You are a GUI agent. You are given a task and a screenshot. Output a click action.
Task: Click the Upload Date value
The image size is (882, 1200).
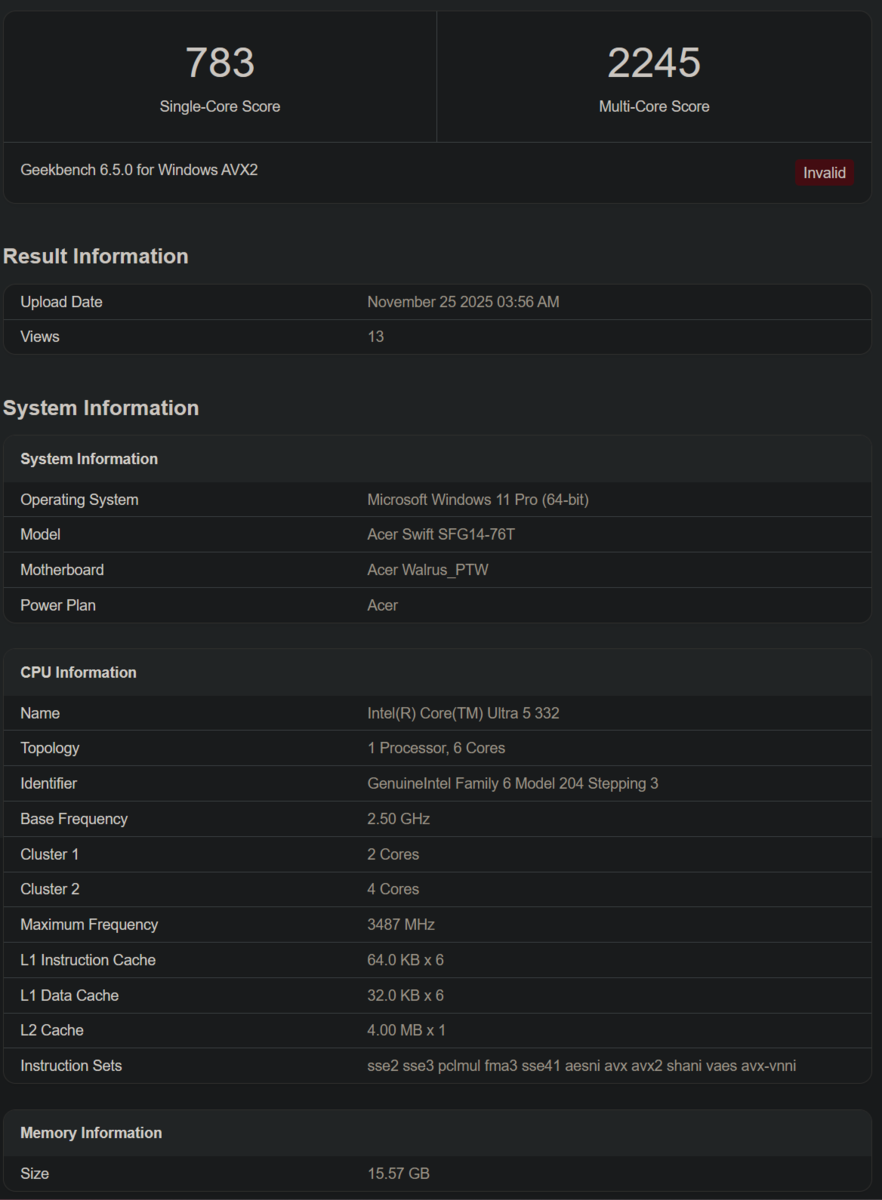tap(463, 302)
